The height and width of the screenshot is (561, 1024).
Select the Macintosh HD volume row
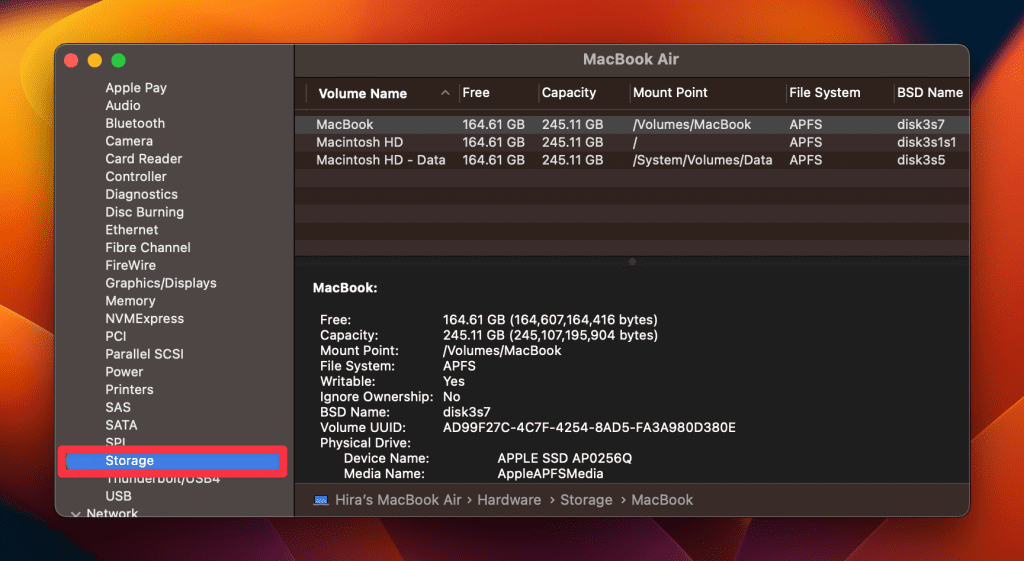tap(360, 142)
